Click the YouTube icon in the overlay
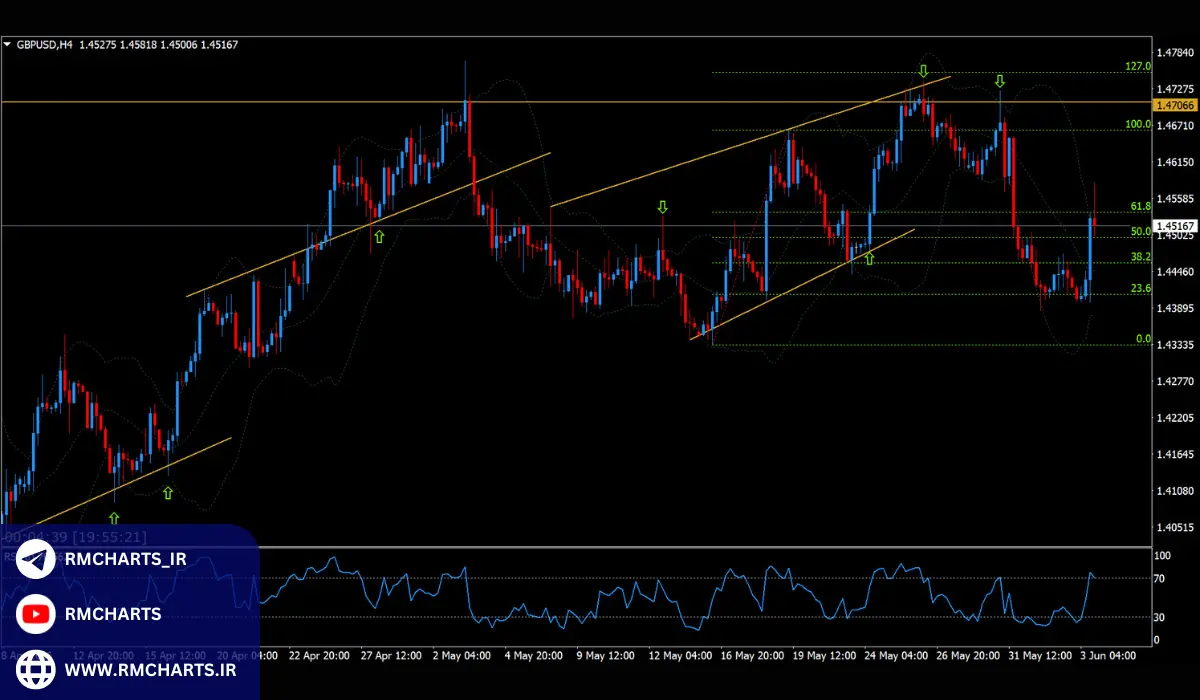This screenshot has width=1200, height=700. pos(36,614)
